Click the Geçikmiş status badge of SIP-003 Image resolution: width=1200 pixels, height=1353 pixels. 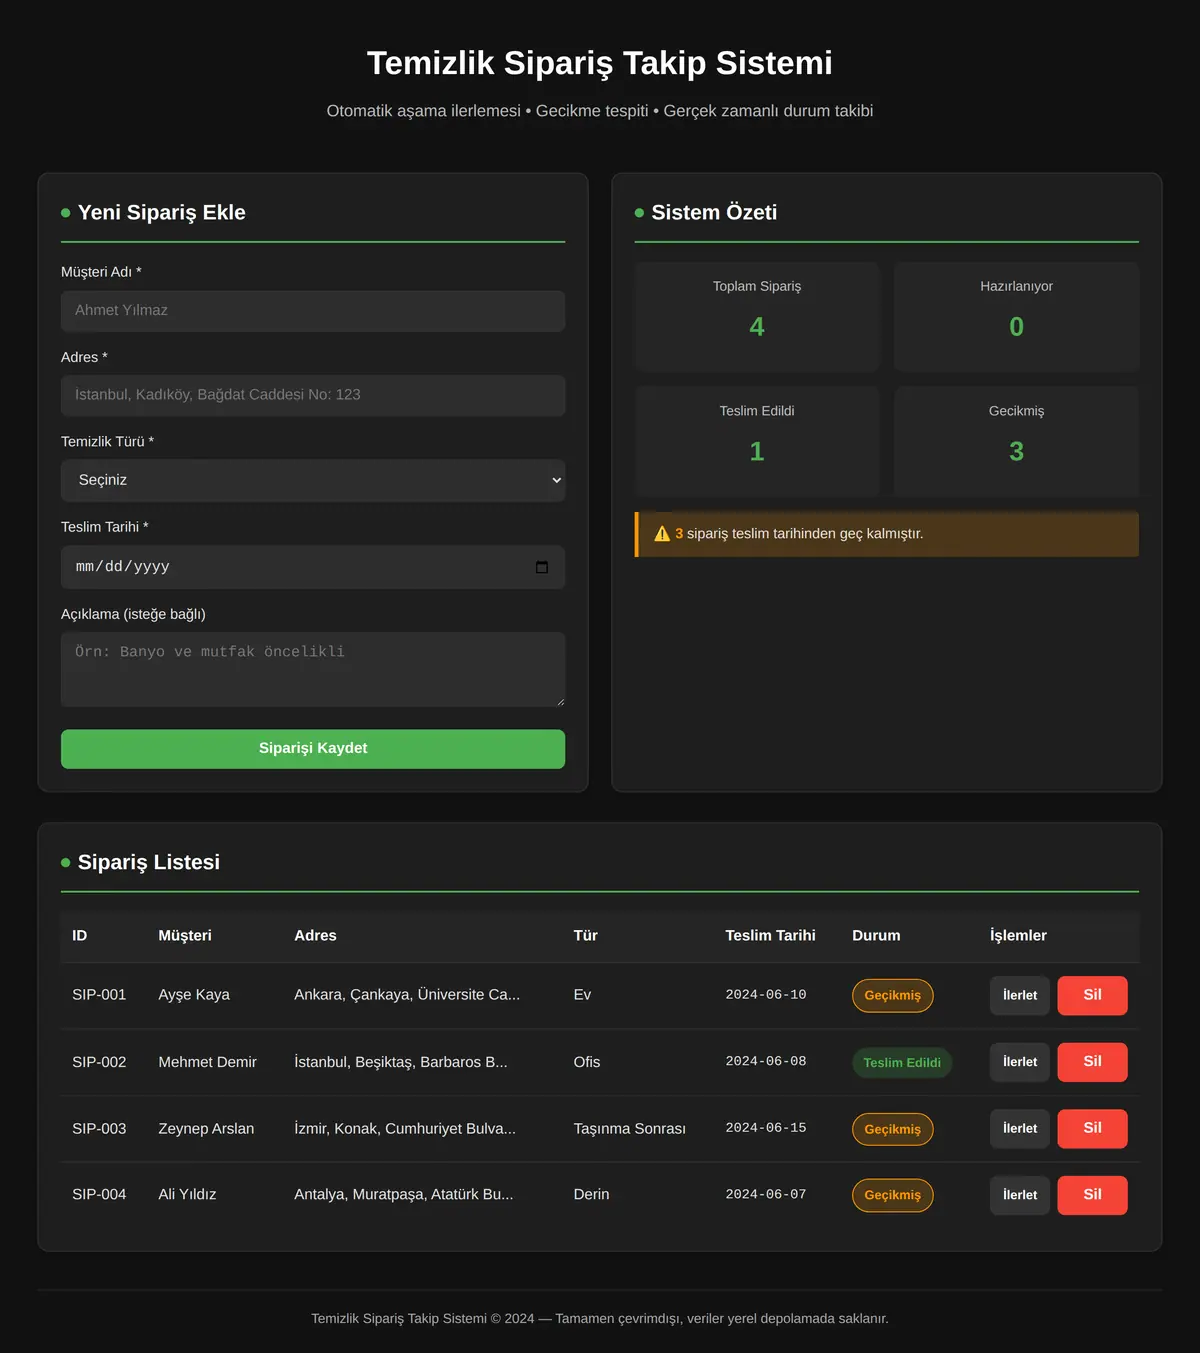(x=892, y=1130)
